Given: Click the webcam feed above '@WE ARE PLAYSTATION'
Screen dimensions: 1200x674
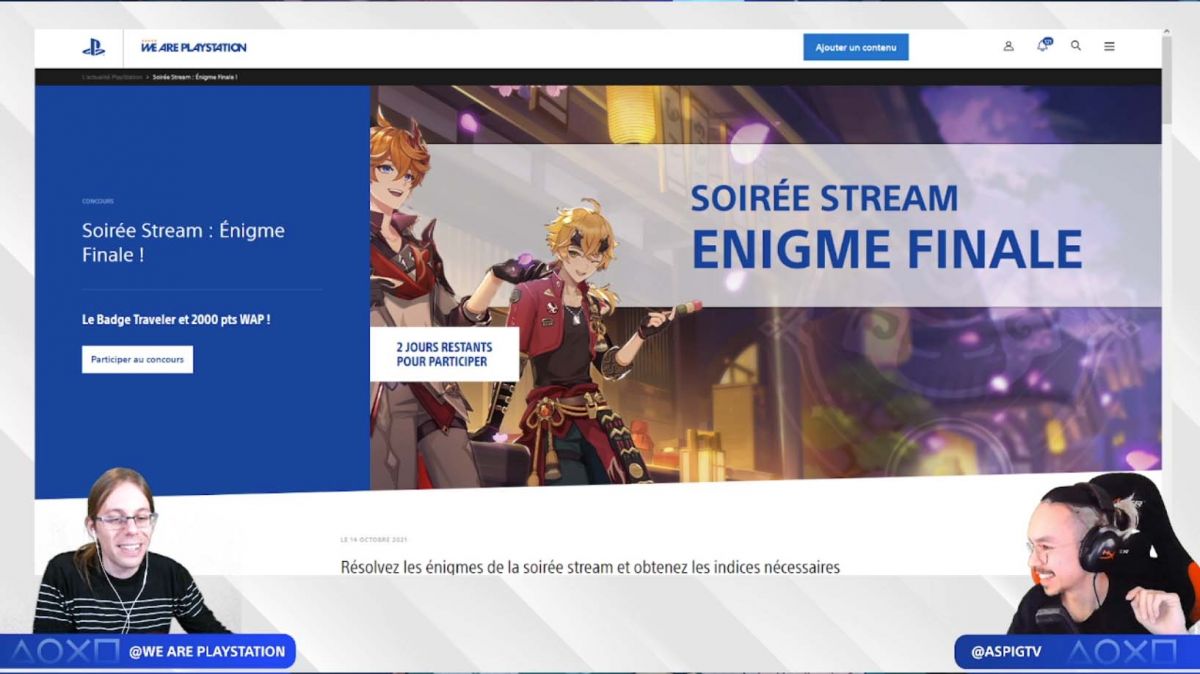Looking at the screenshot, I should pos(130,550).
